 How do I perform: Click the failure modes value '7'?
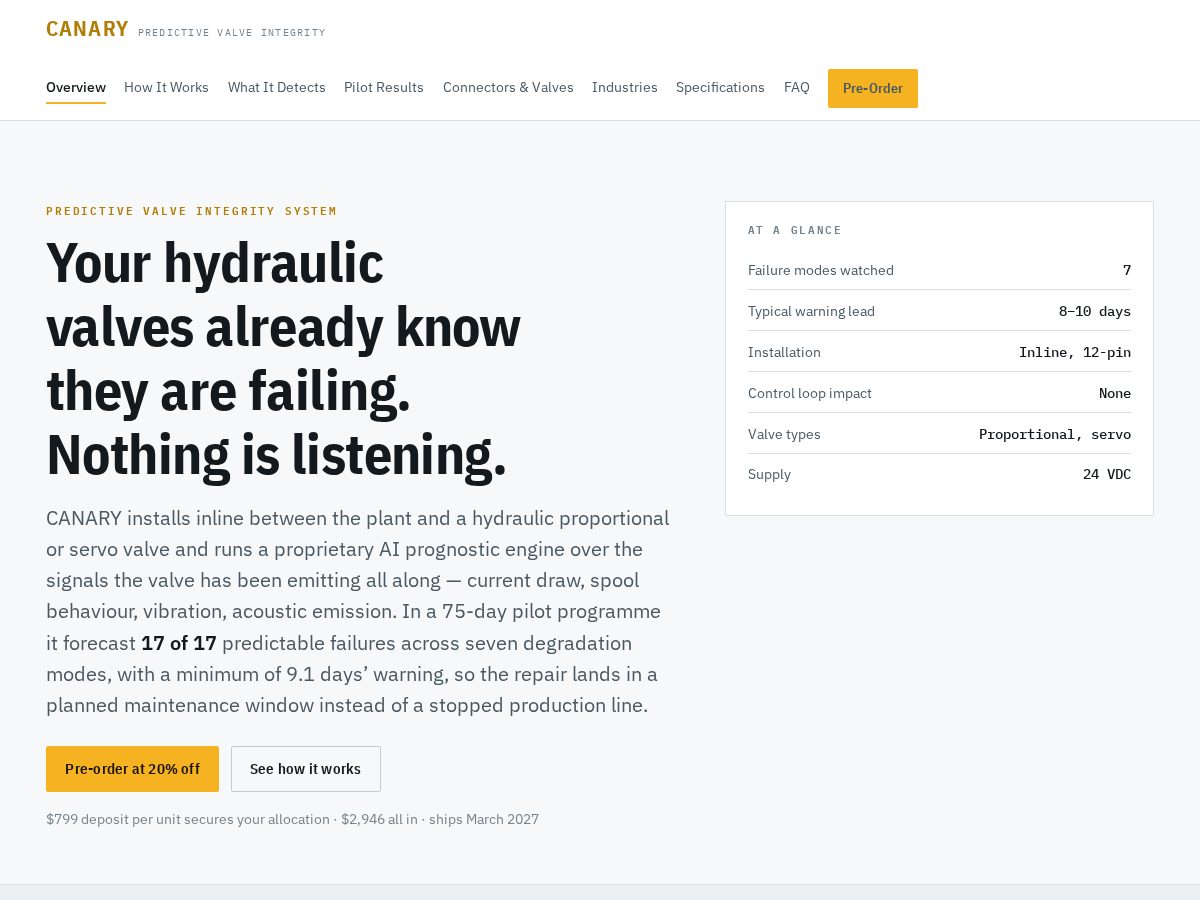tap(1127, 270)
